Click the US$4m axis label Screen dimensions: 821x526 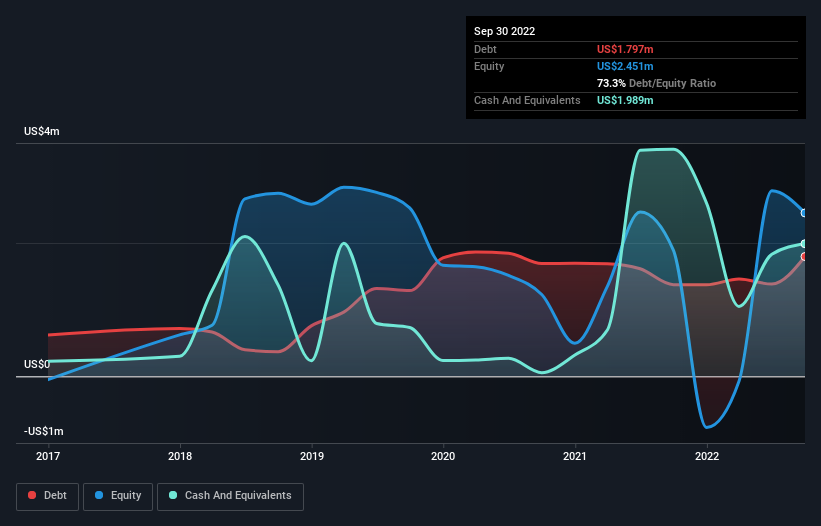point(42,131)
